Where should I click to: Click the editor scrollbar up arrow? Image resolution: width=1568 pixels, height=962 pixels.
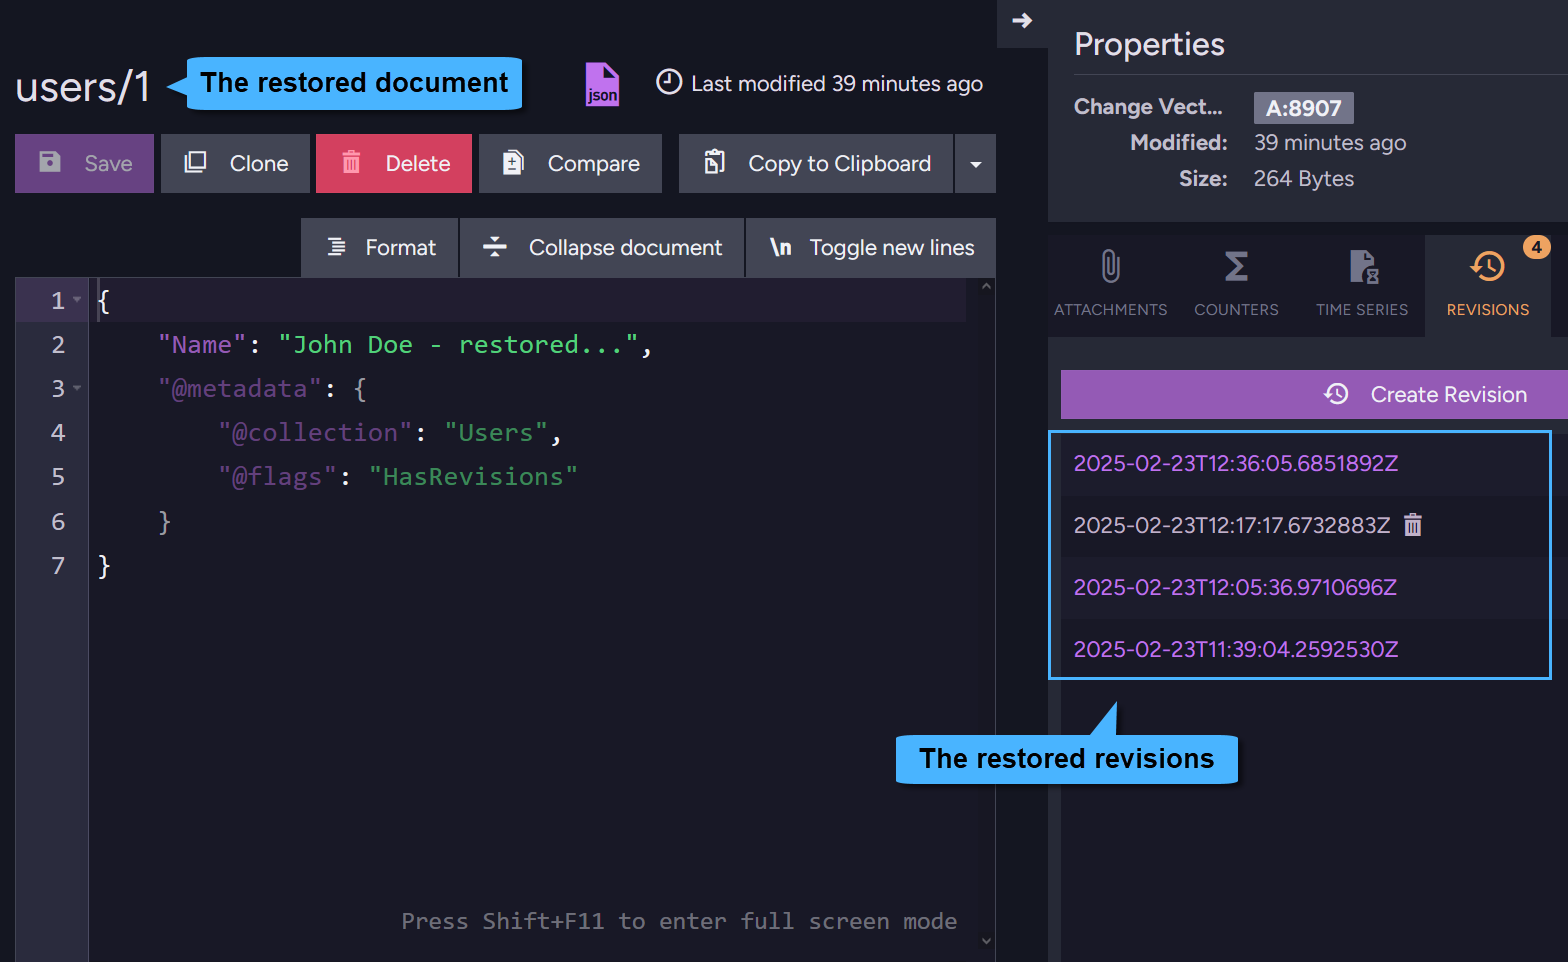point(986,287)
